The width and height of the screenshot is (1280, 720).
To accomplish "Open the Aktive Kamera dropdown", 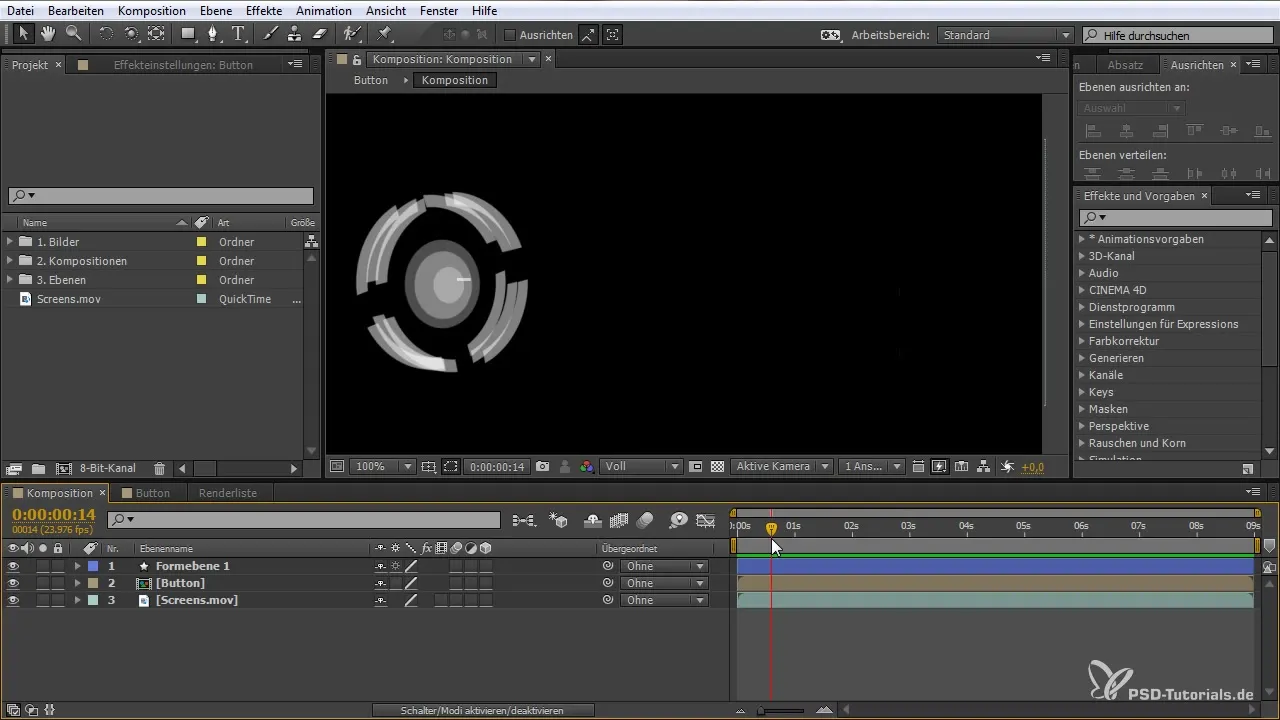I will (x=782, y=467).
